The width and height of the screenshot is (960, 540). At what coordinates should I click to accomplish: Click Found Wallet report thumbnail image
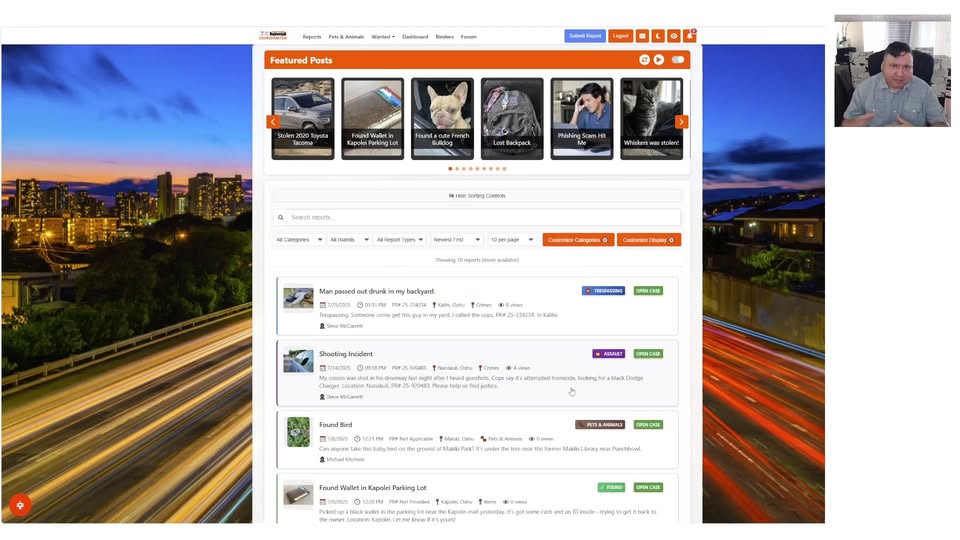[x=298, y=495]
